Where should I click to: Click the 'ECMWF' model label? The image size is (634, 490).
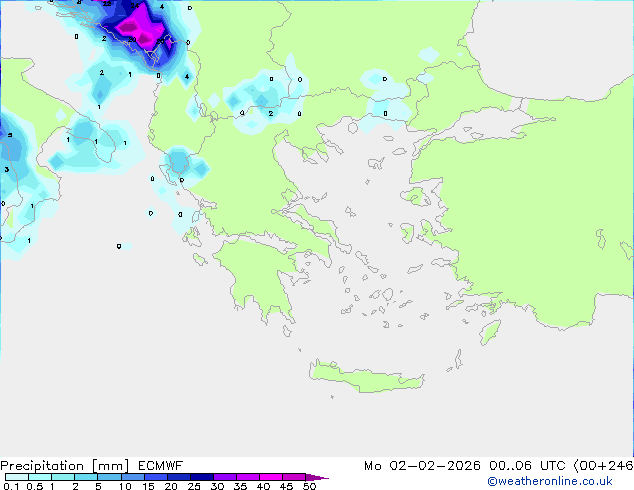click(161, 466)
